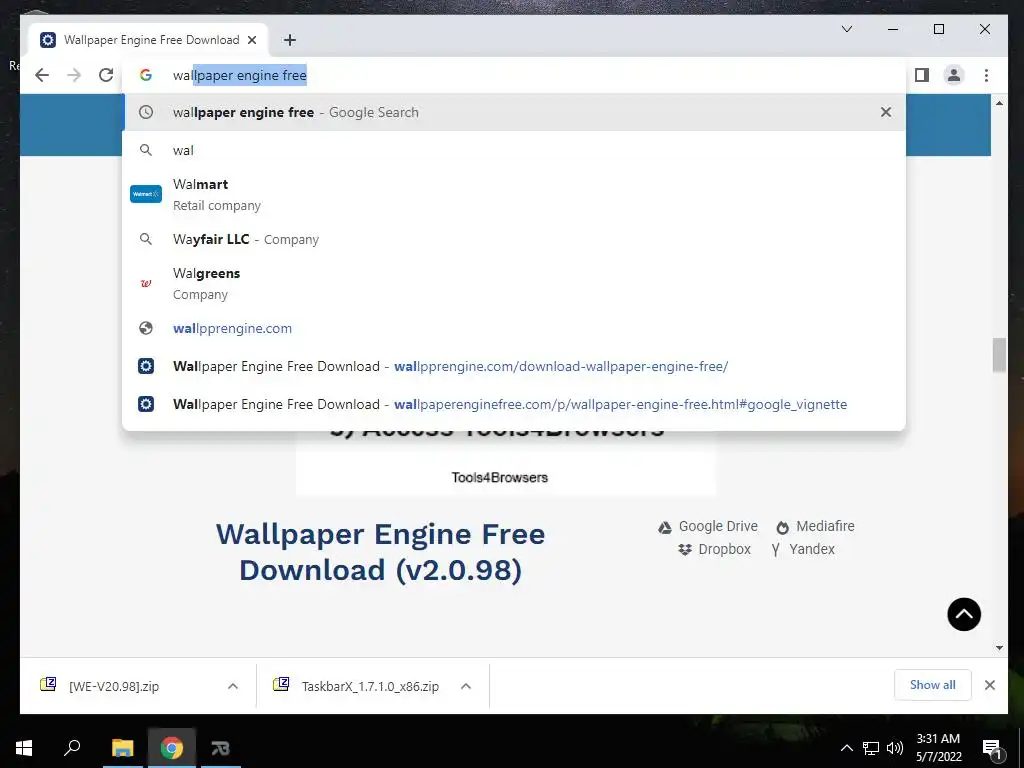Click the red Walgreens logo icon
Image resolution: width=1024 pixels, height=768 pixels.
click(x=146, y=283)
